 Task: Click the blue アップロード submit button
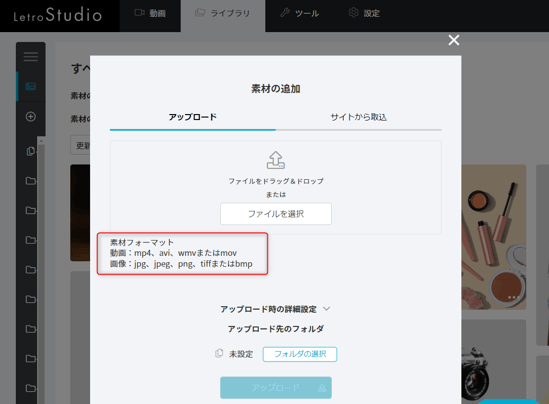pyautogui.click(x=276, y=388)
